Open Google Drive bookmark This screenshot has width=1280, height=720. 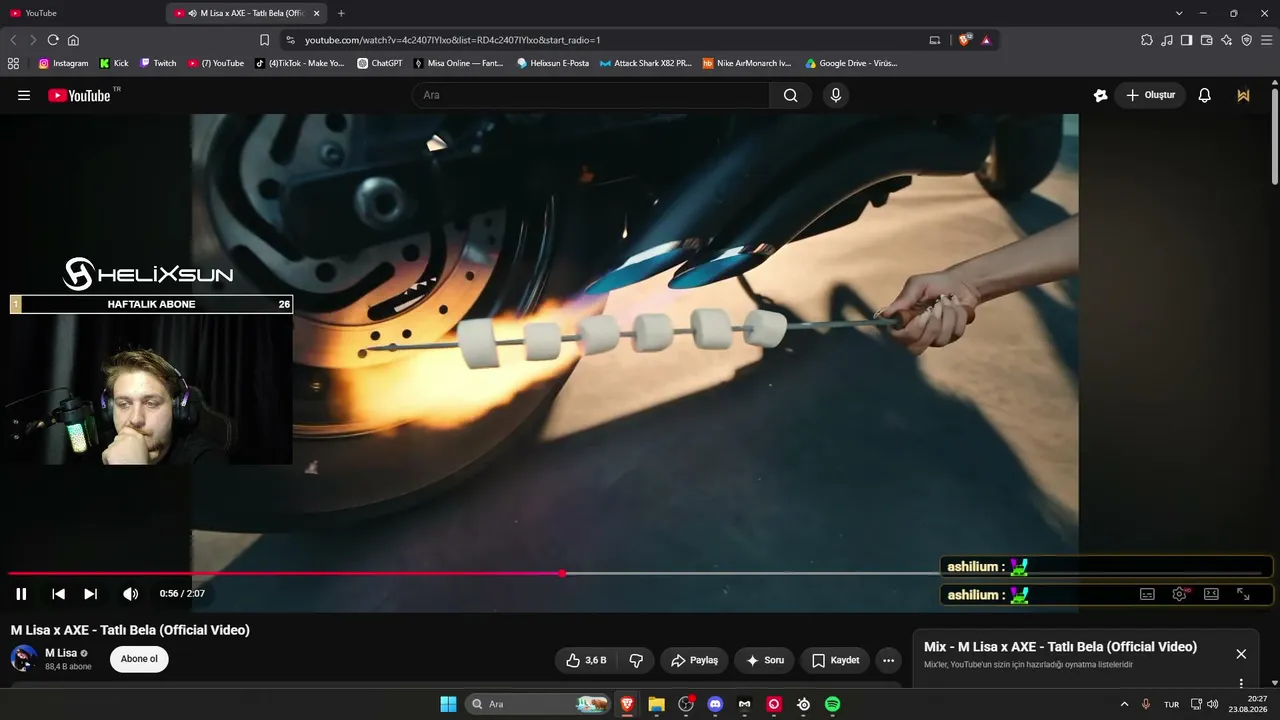[x=851, y=63]
